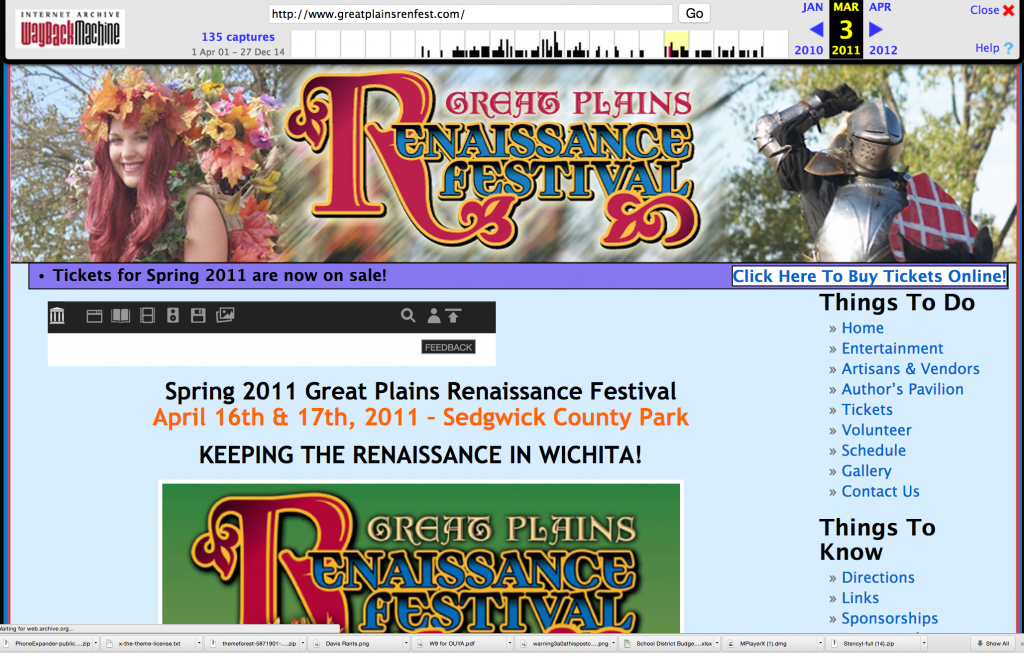Viewport: 1024px width, 653px height.
Task: Open the Images pictures icon
Action: 225,316
